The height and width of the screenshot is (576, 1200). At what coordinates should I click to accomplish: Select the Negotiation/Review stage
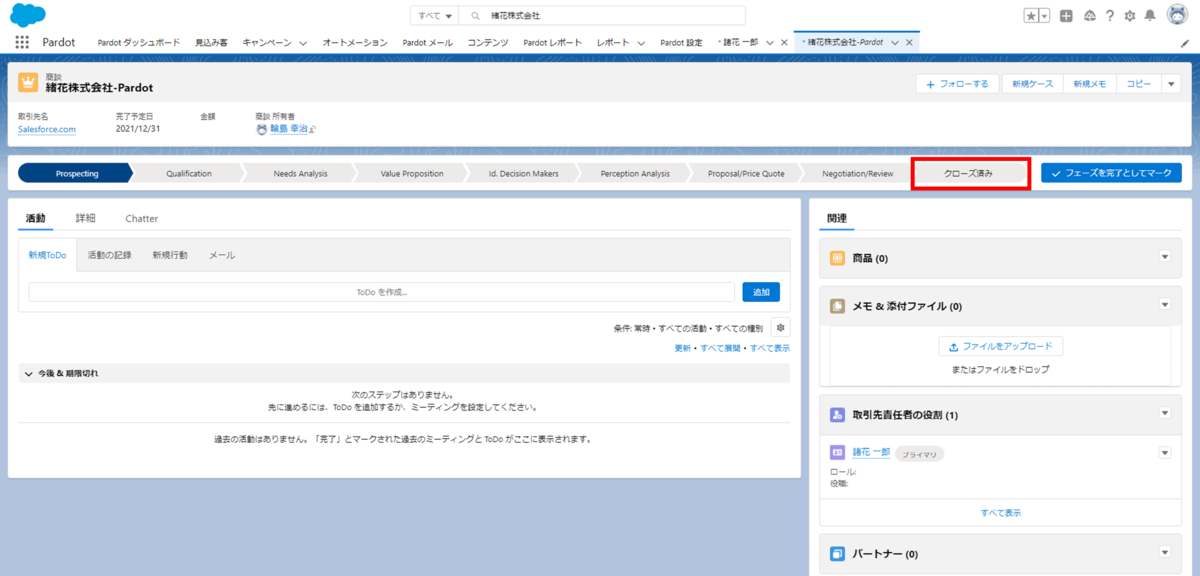click(857, 173)
